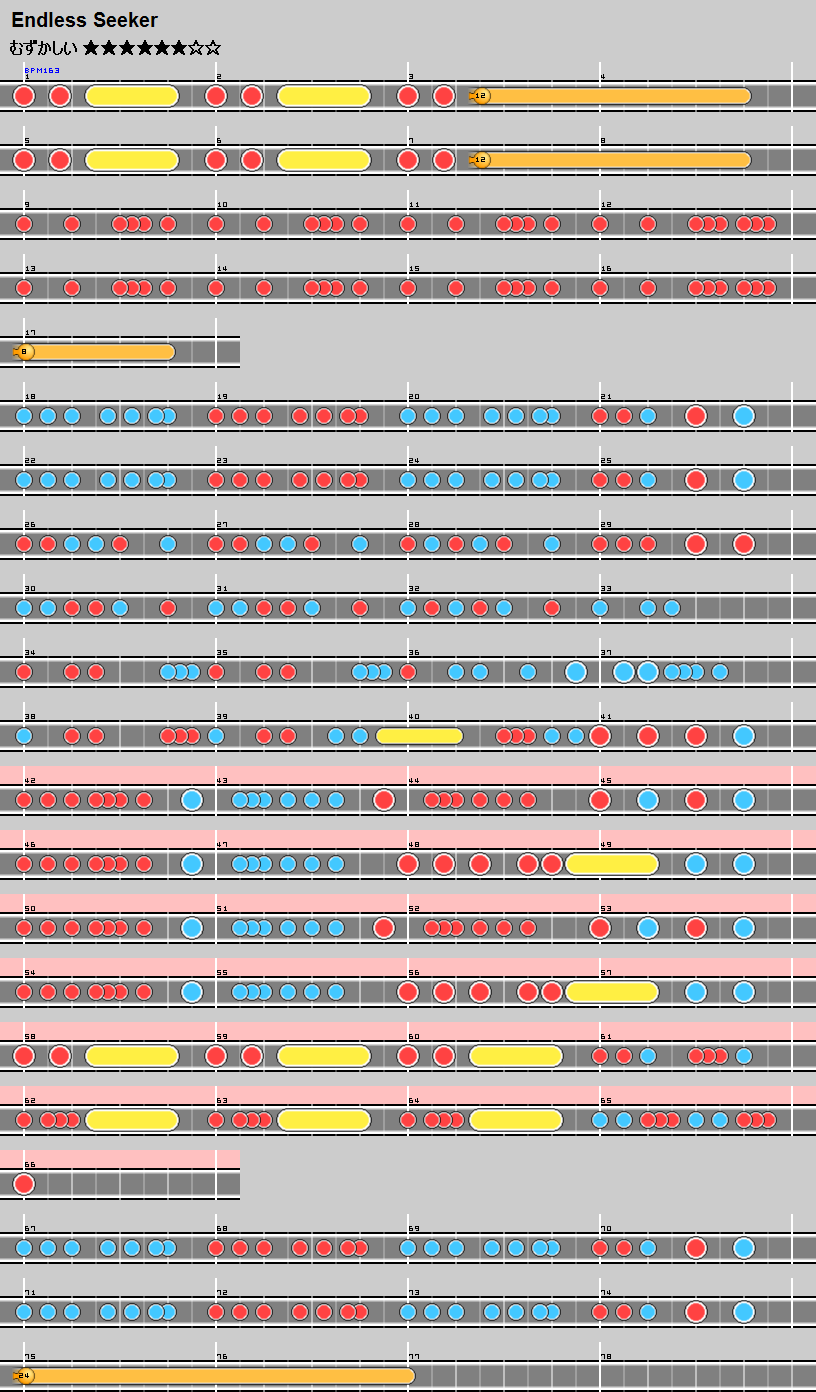Click the first big red note in measure 1

point(24,96)
